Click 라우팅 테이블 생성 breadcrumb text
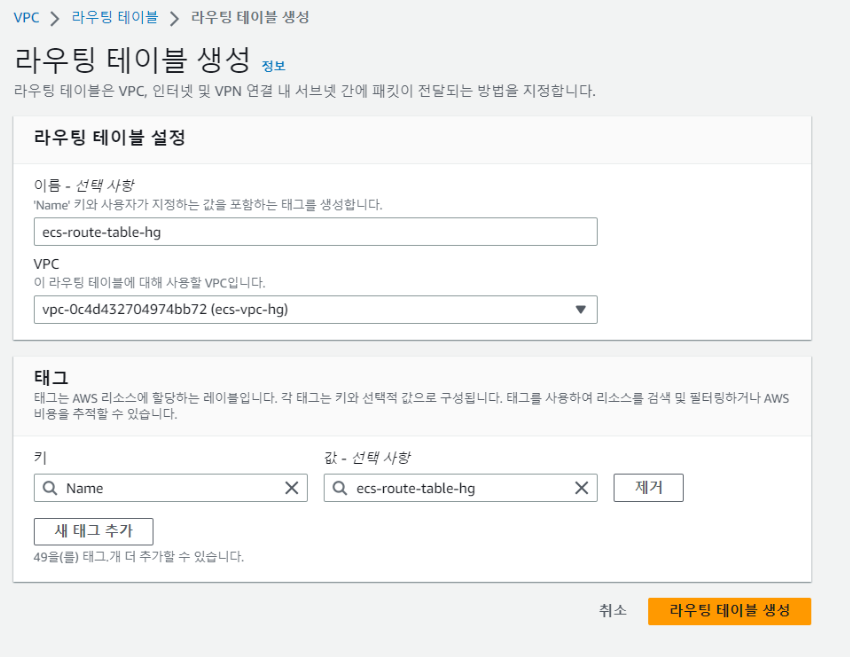The height and width of the screenshot is (657, 850). (250, 17)
